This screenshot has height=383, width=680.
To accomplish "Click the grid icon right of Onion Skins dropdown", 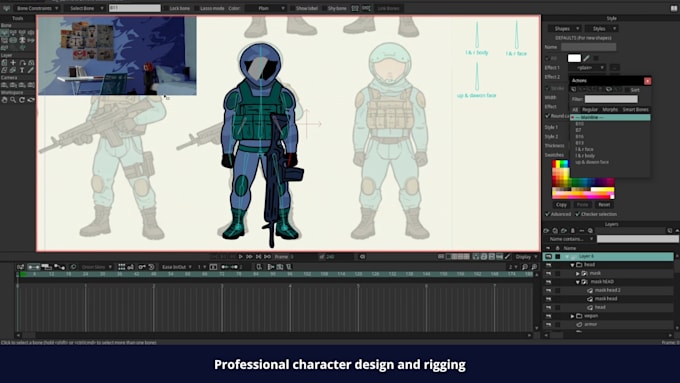I will click(x=122, y=267).
